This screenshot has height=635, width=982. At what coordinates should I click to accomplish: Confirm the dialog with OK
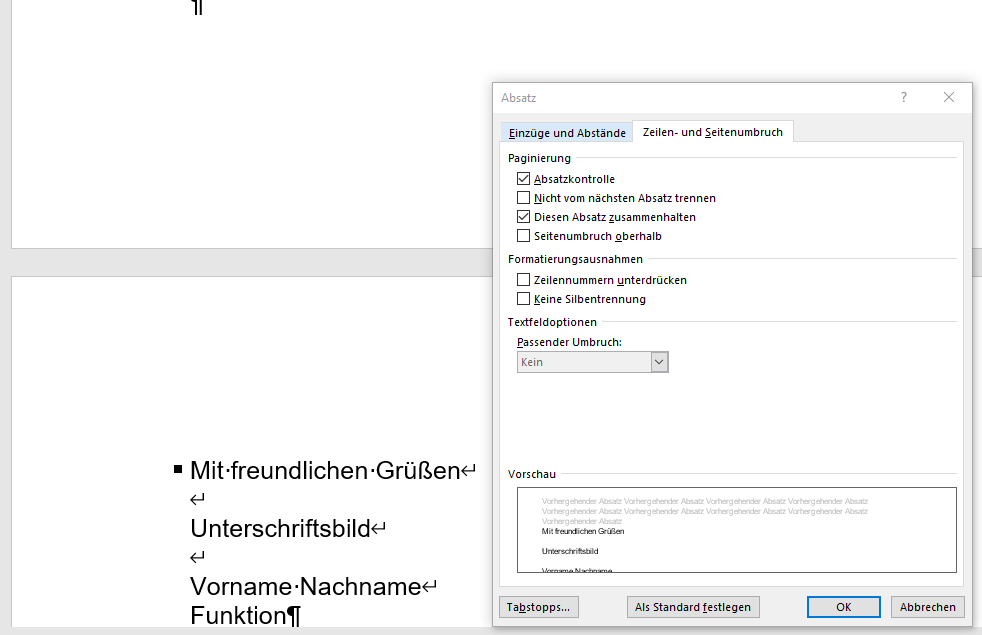pos(843,607)
